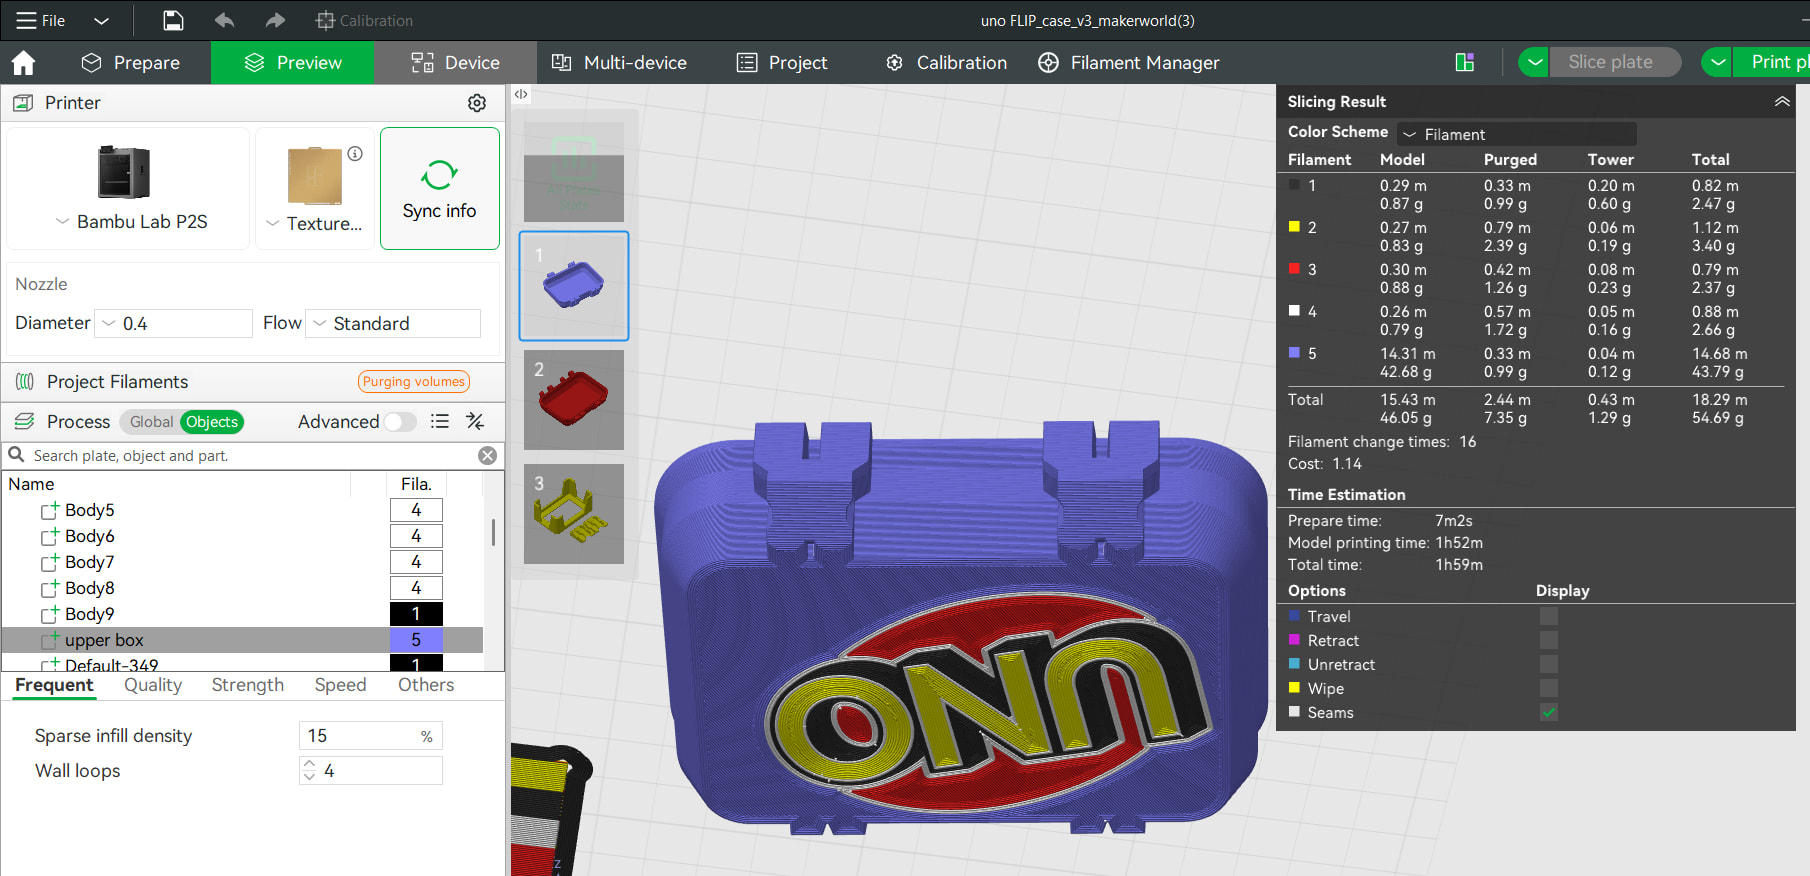Select plate 1 thumbnail
The width and height of the screenshot is (1810, 876).
[x=574, y=286]
